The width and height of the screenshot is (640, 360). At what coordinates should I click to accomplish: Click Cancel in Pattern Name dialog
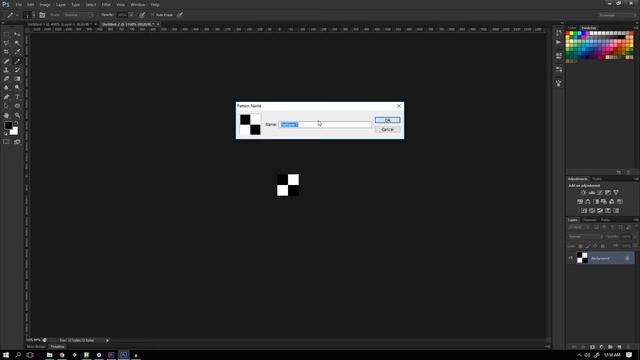tap(387, 130)
